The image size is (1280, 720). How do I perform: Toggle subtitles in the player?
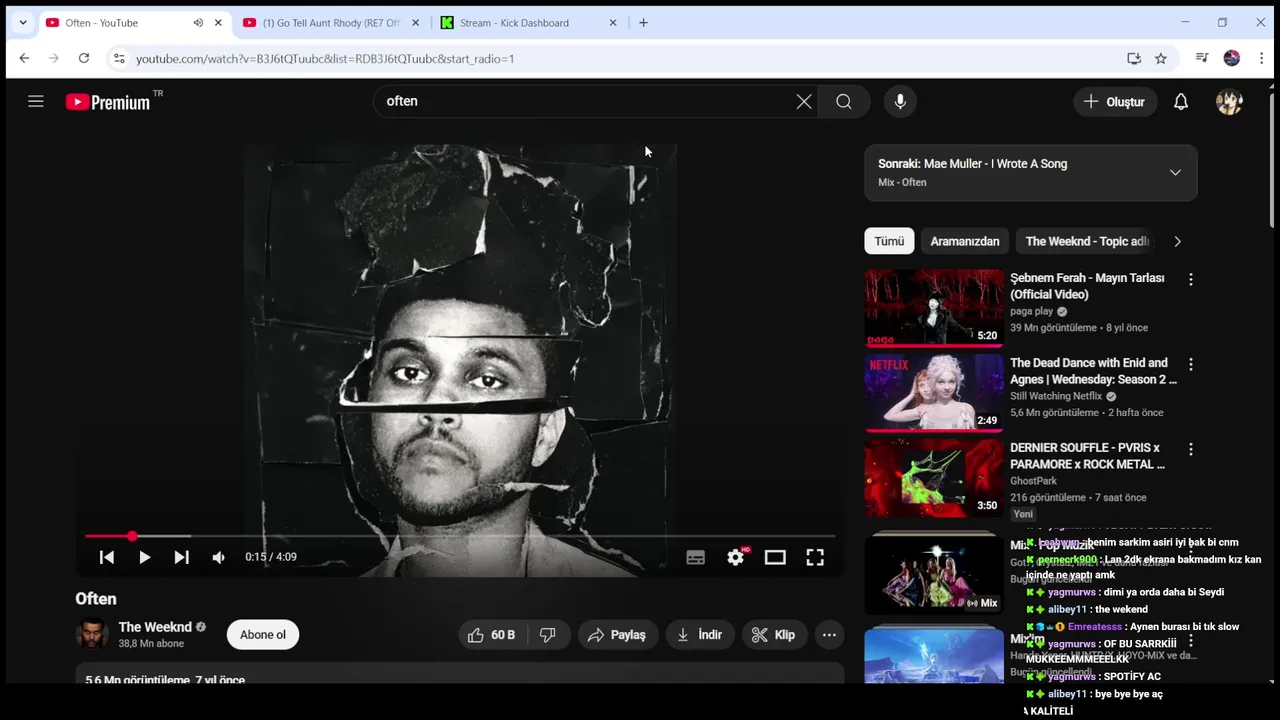click(696, 558)
